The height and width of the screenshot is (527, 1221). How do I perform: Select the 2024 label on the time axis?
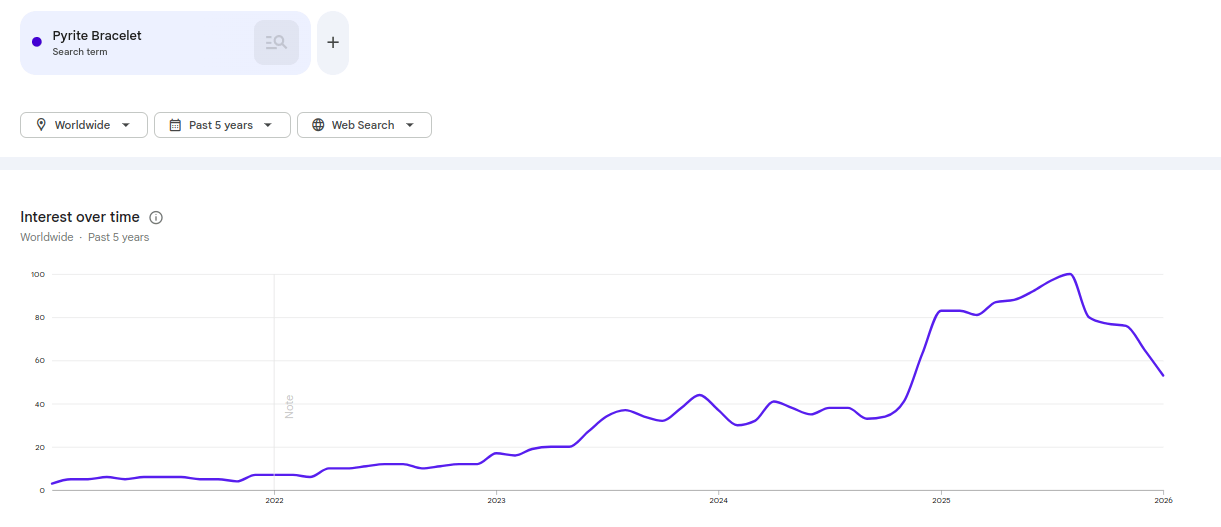718,499
